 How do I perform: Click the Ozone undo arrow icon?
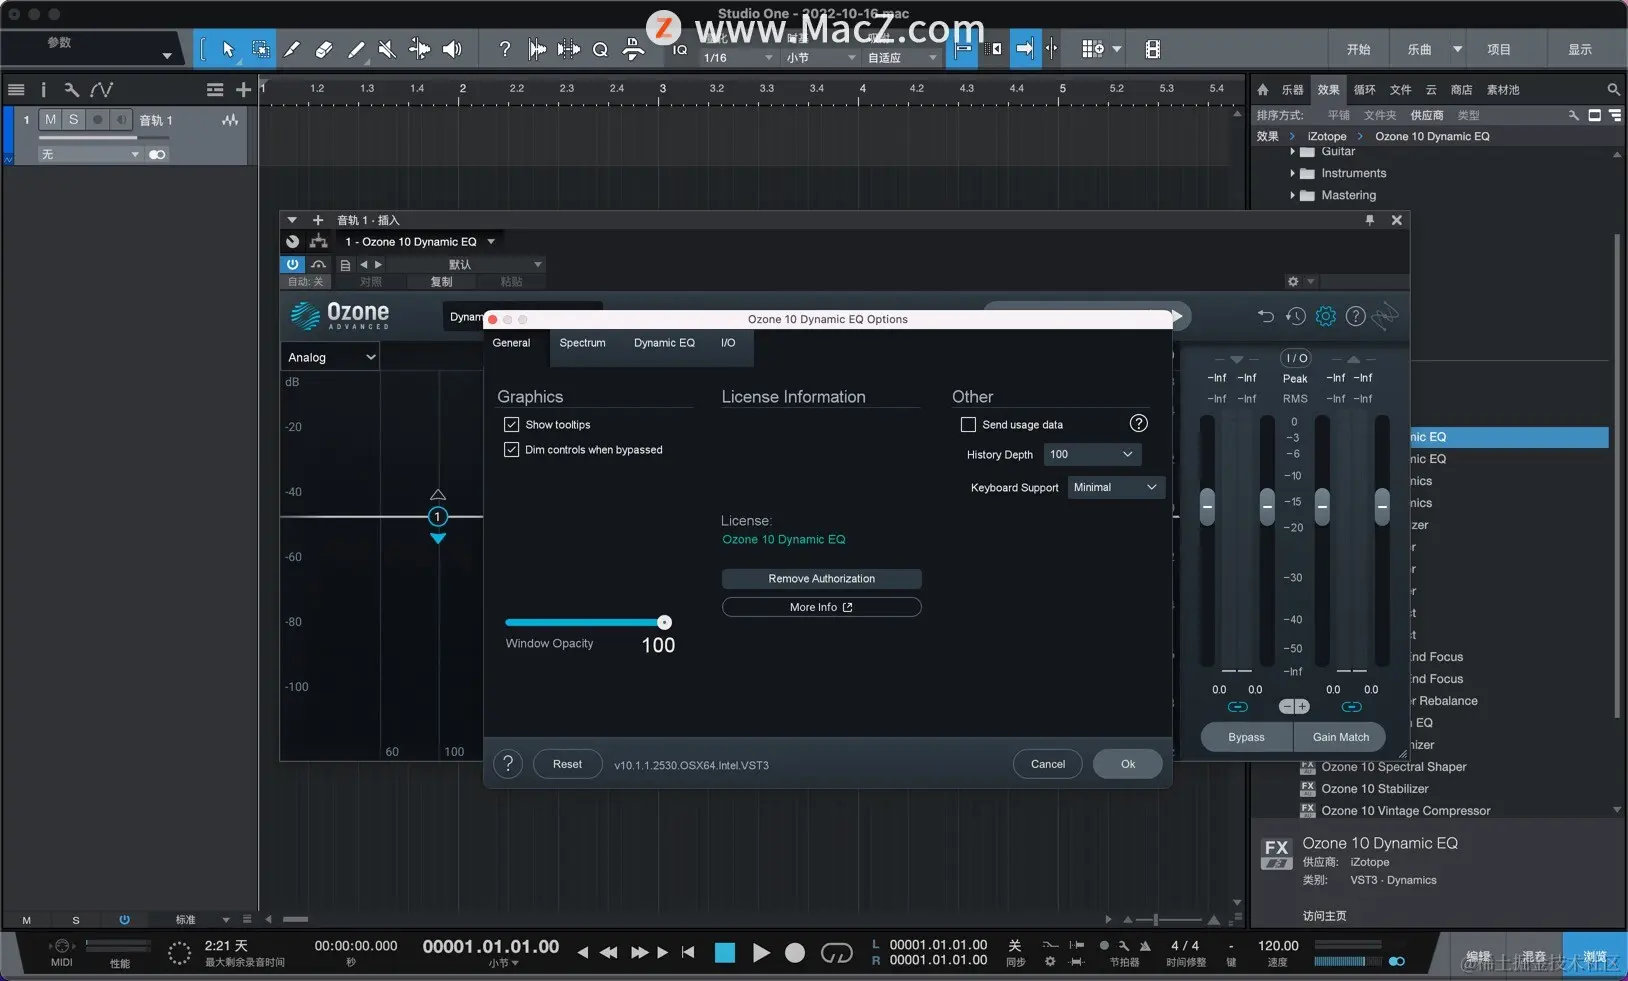click(1265, 316)
